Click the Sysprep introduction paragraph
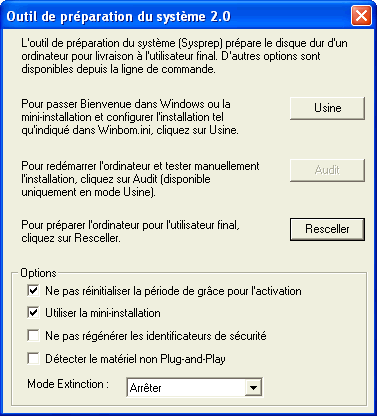The width and height of the screenshot is (377, 416). click(x=184, y=56)
